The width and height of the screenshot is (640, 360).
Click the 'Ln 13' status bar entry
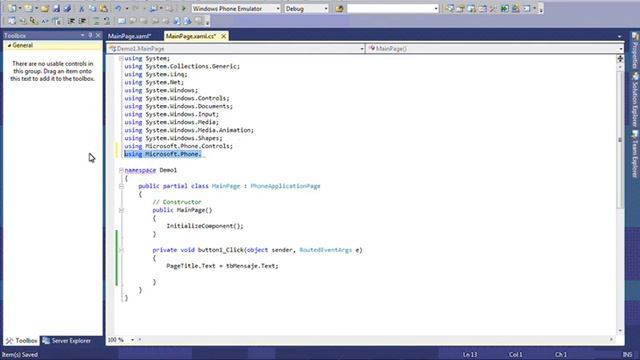point(470,354)
